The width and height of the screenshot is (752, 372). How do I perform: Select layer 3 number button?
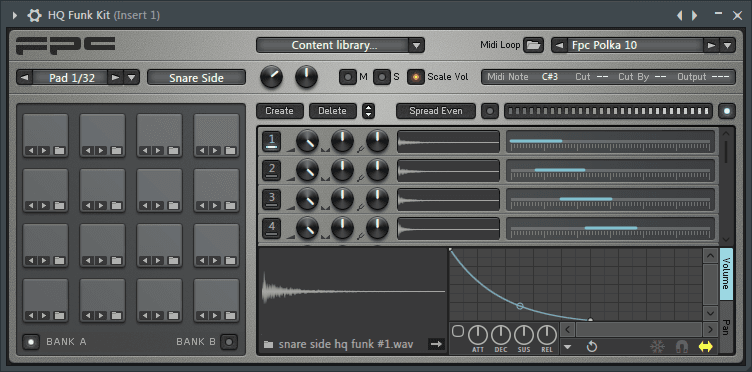pos(272,198)
